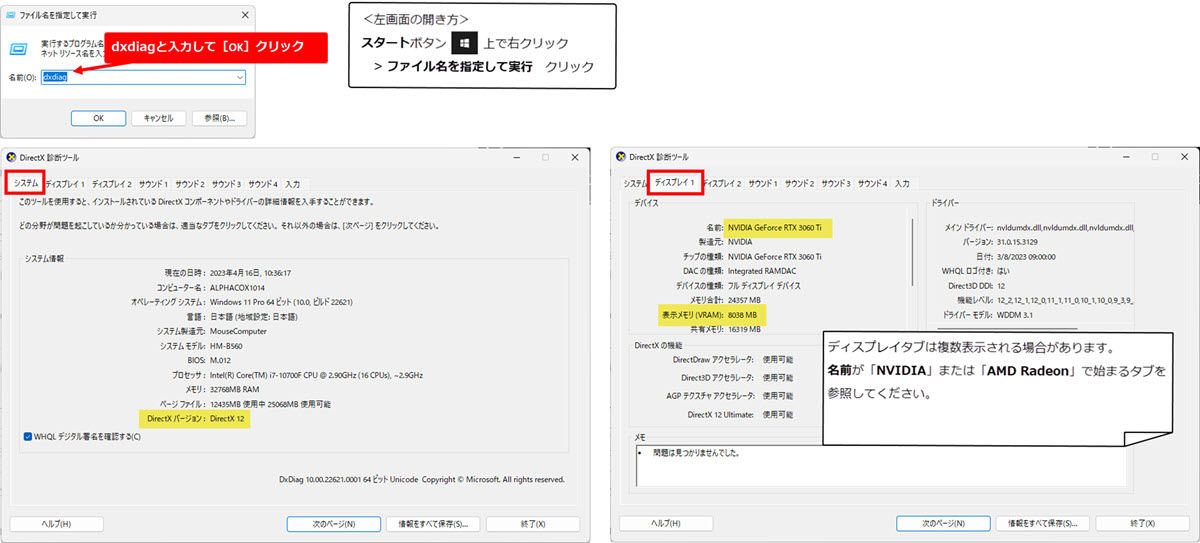The height and width of the screenshot is (543, 1200).
Task: Click the dxdiag name input field
Action: [143, 77]
